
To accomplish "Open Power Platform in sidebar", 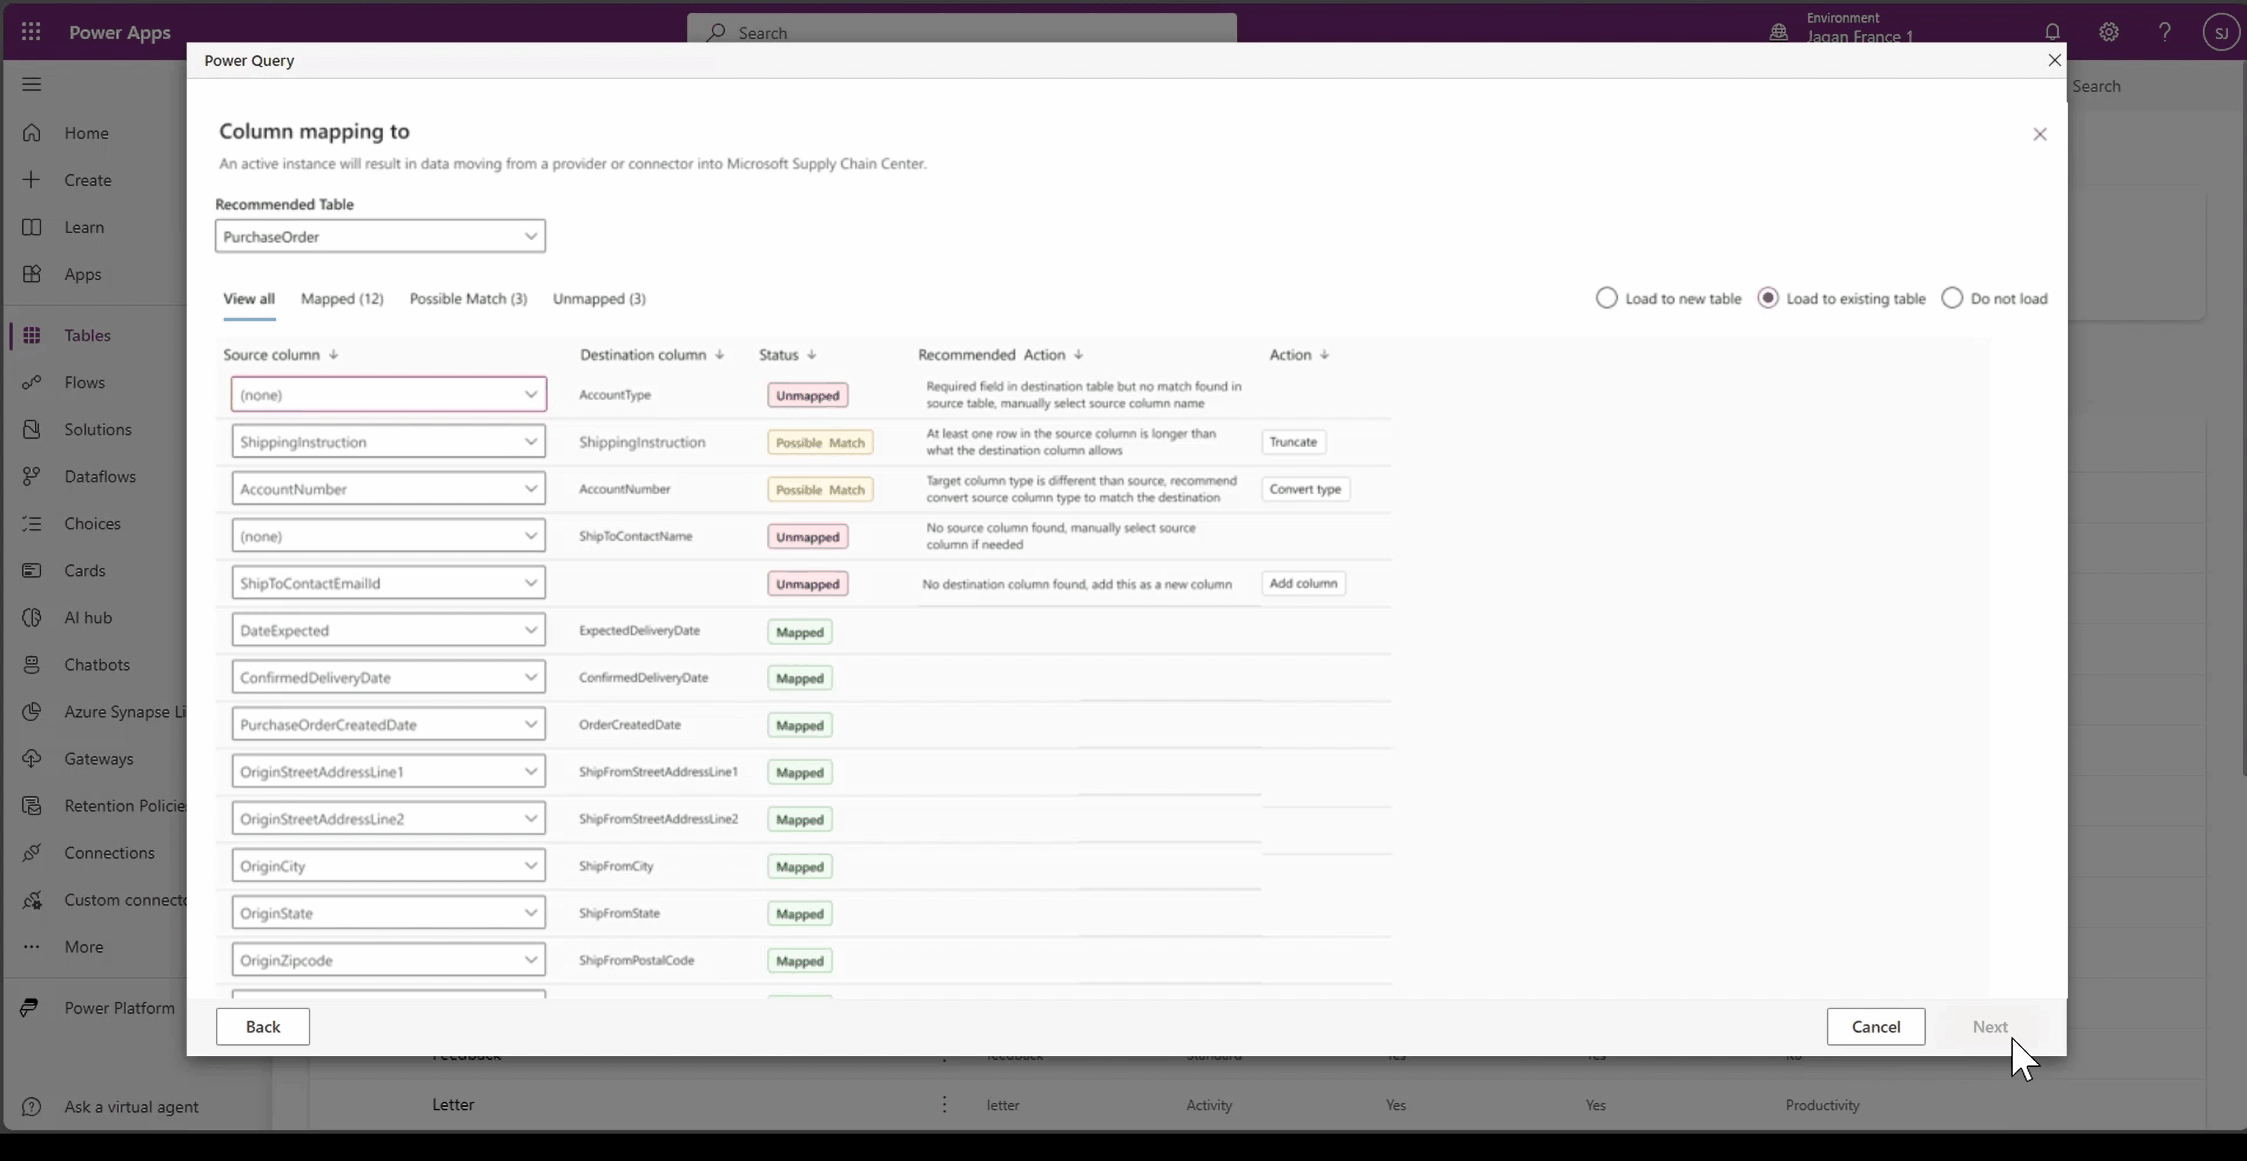I will tap(119, 1007).
